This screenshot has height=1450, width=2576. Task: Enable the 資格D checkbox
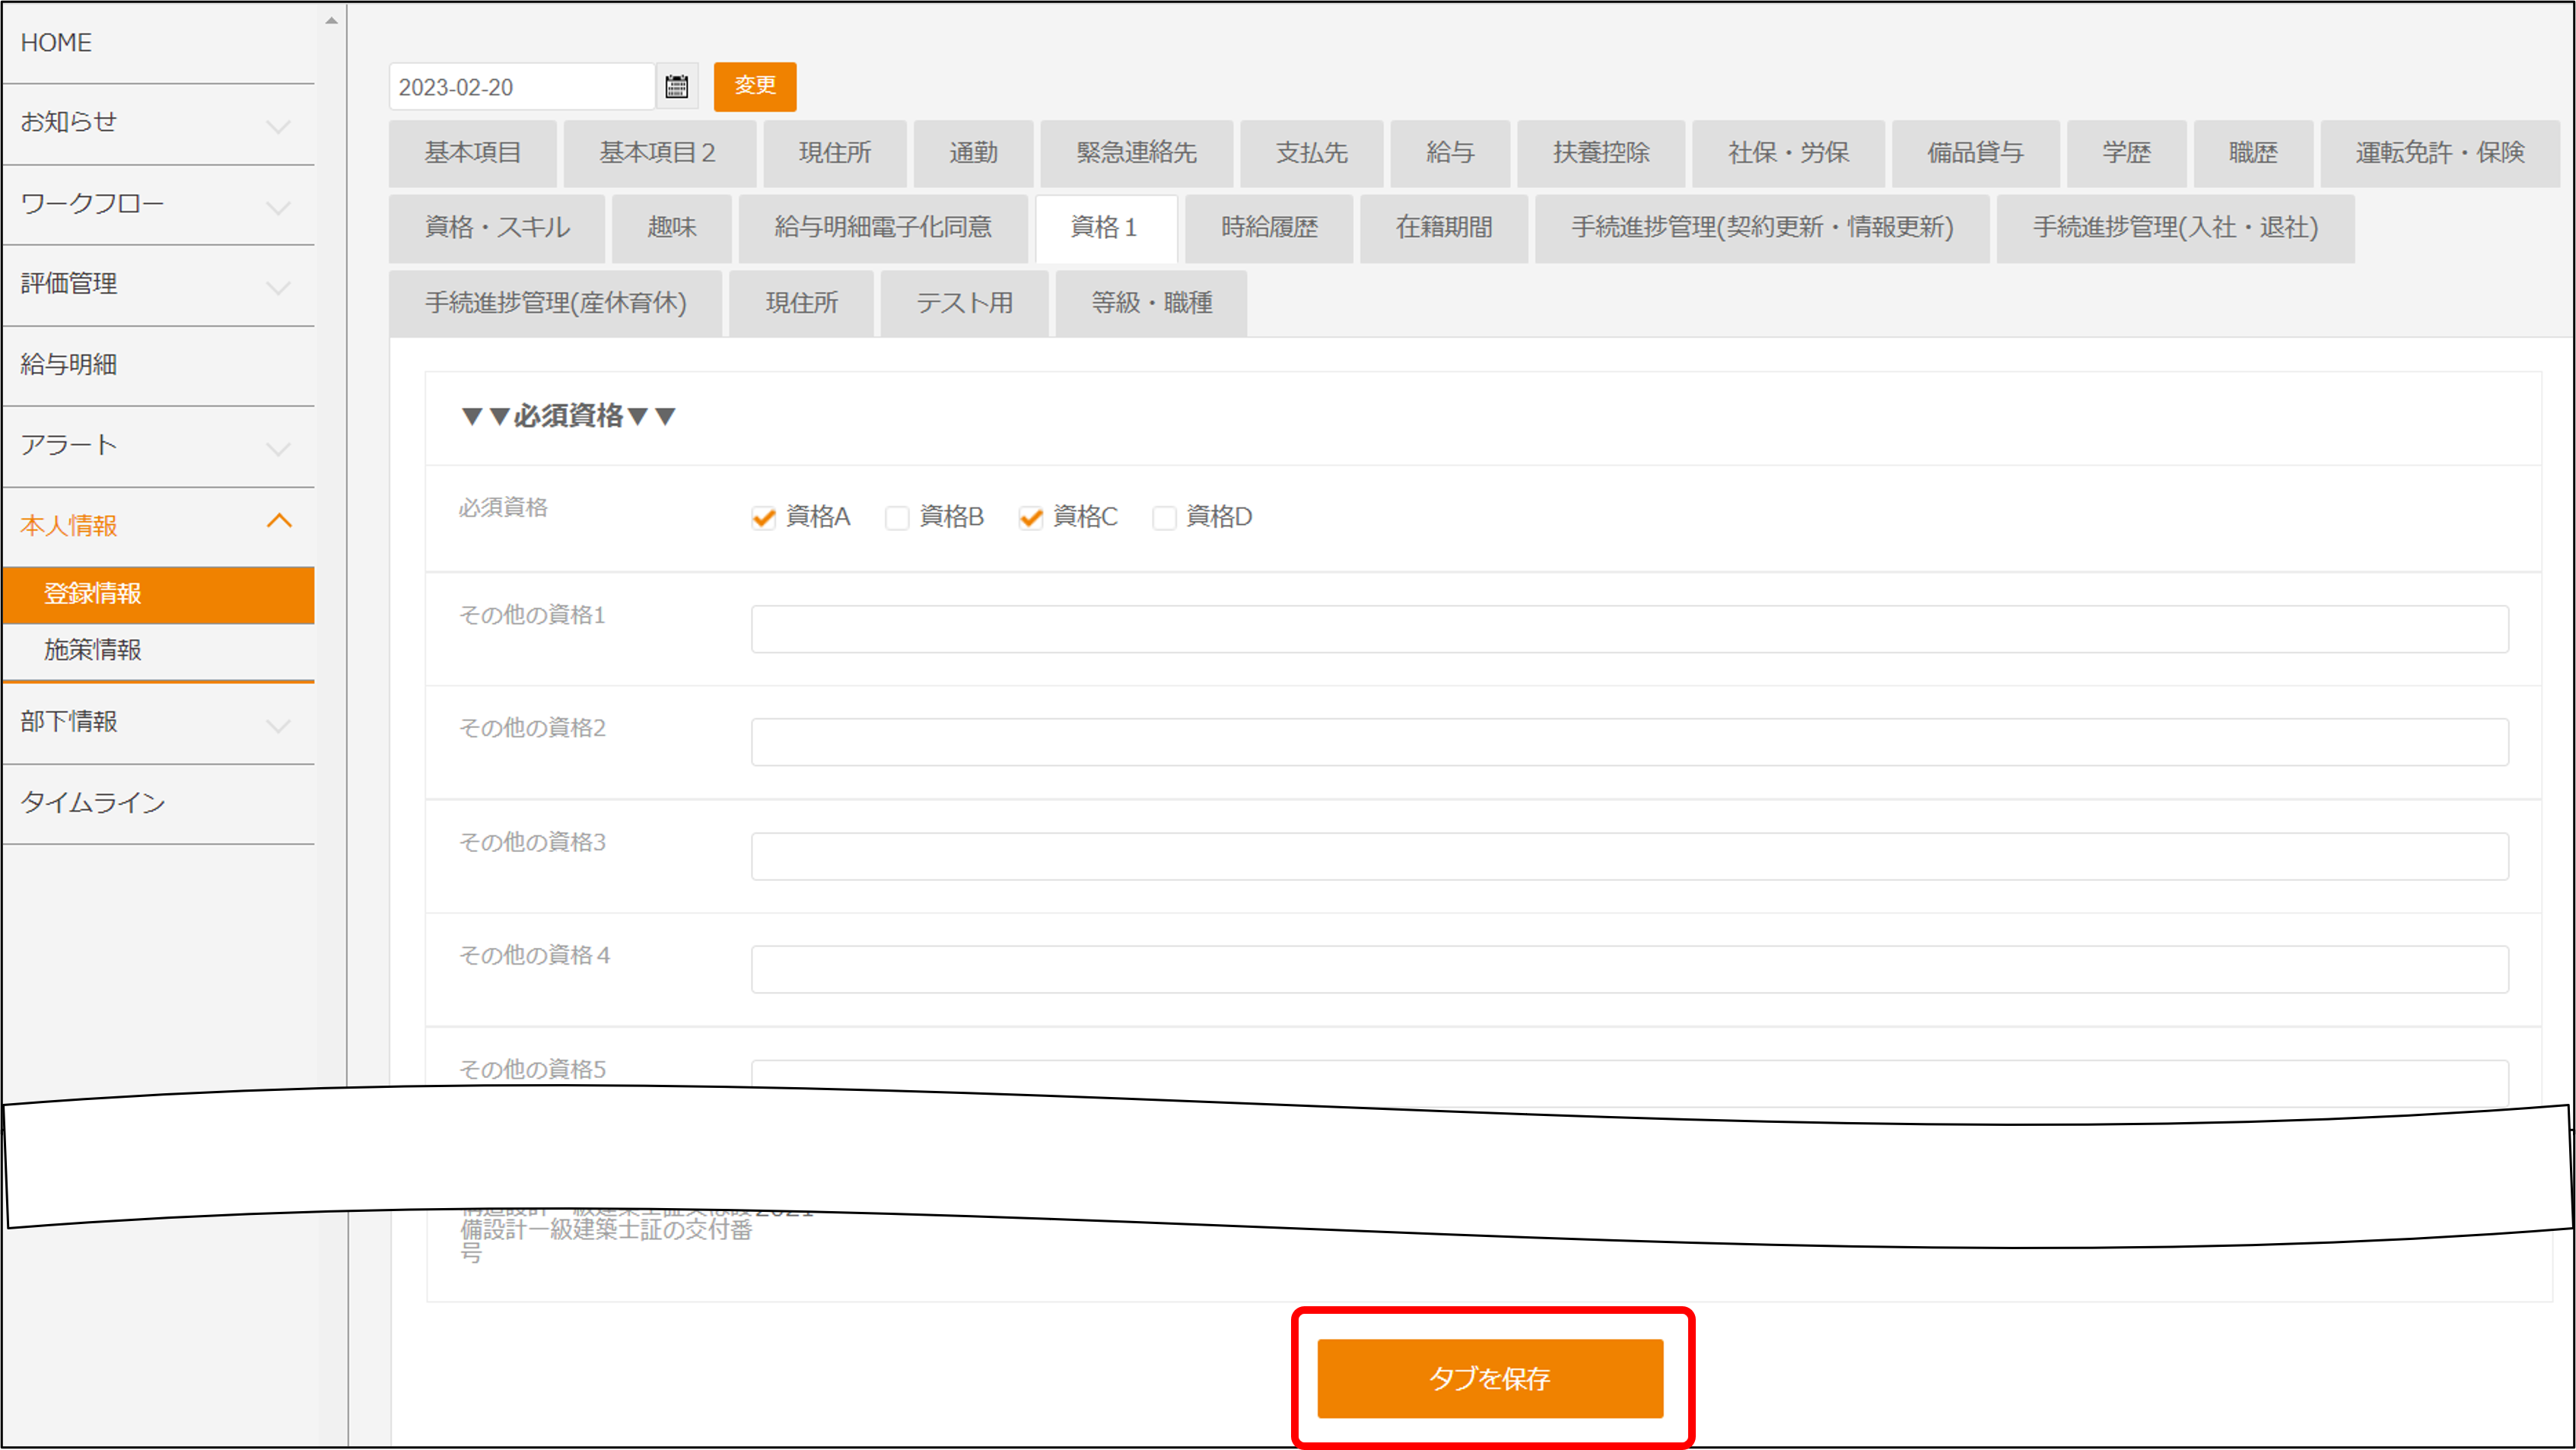[1164, 518]
